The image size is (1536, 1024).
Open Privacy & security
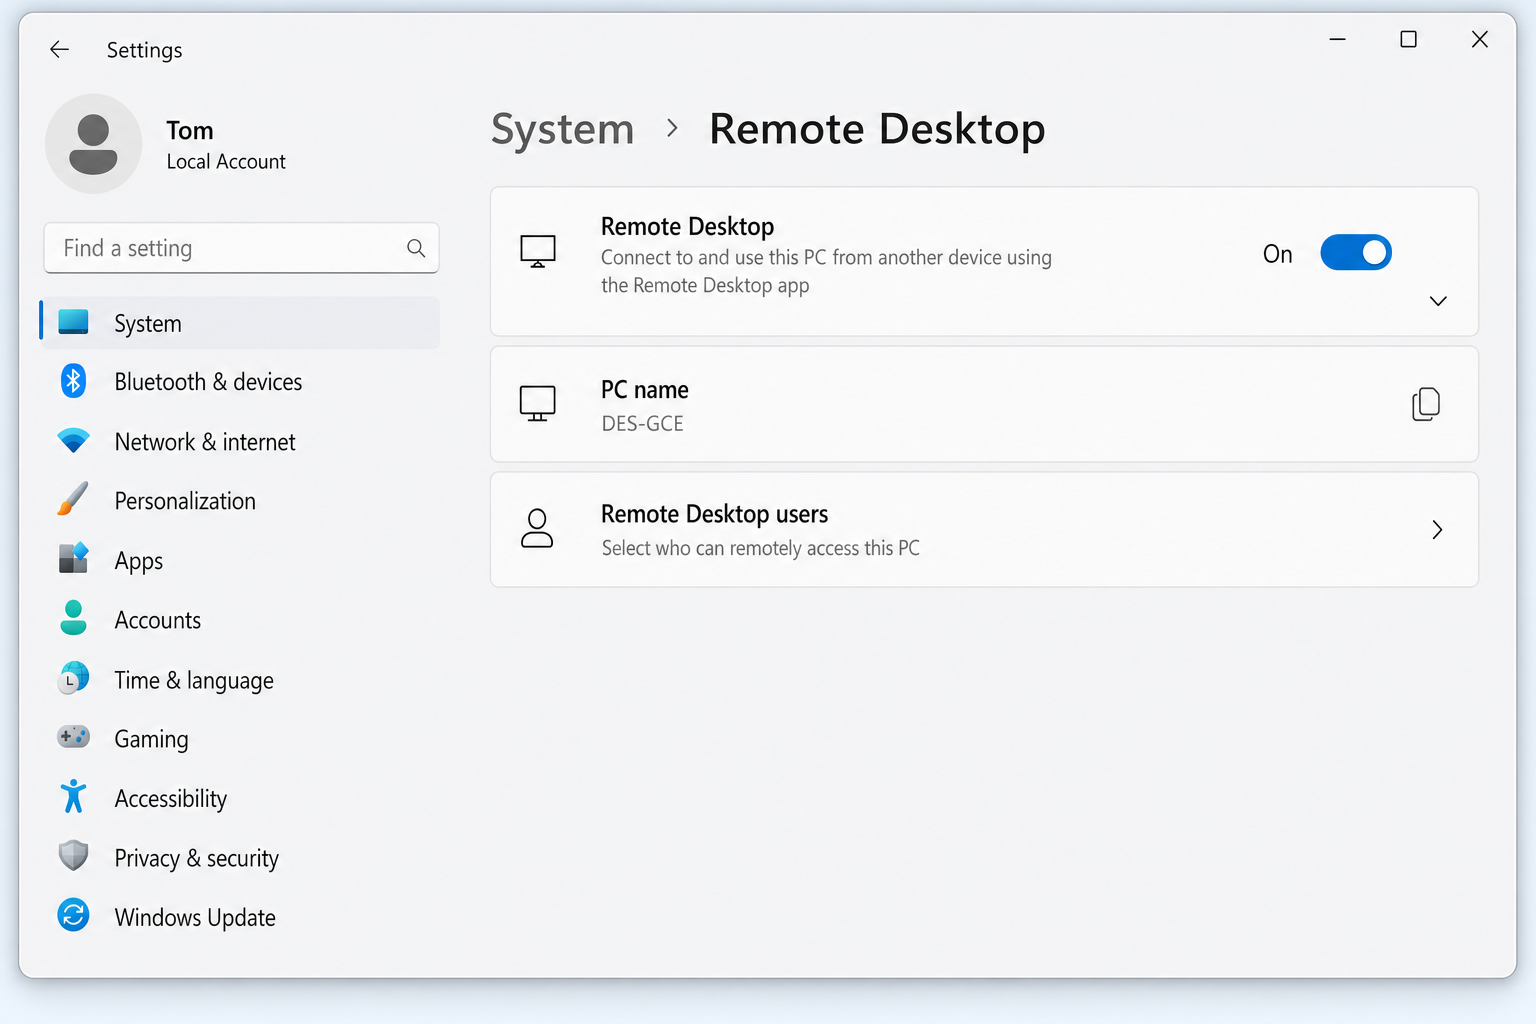[x=240, y=858]
